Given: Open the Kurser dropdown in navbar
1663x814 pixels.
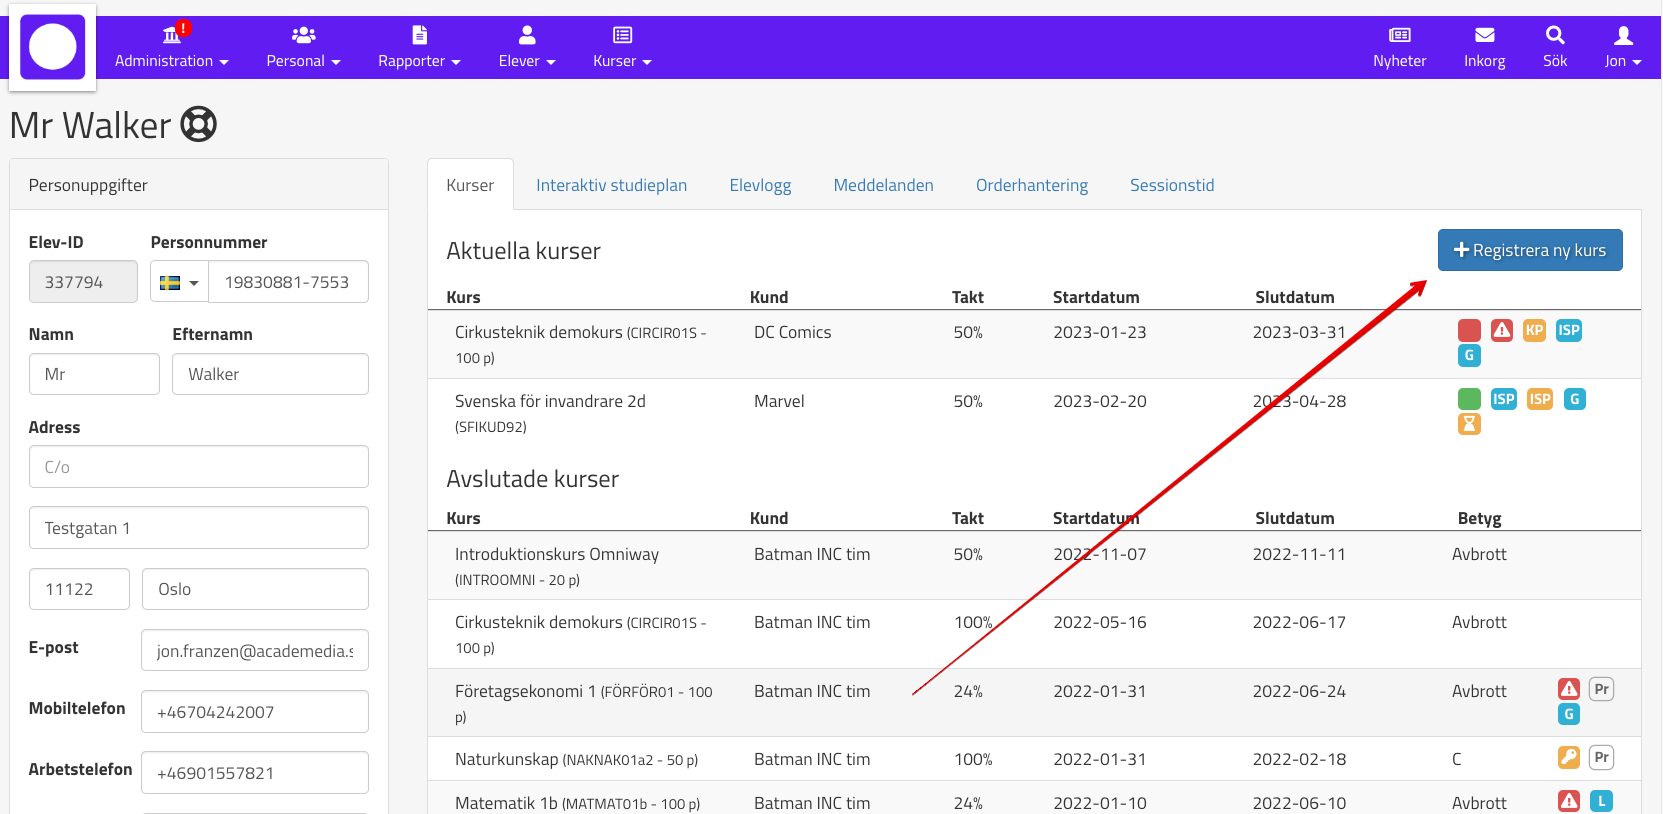Looking at the screenshot, I should coord(621,47).
